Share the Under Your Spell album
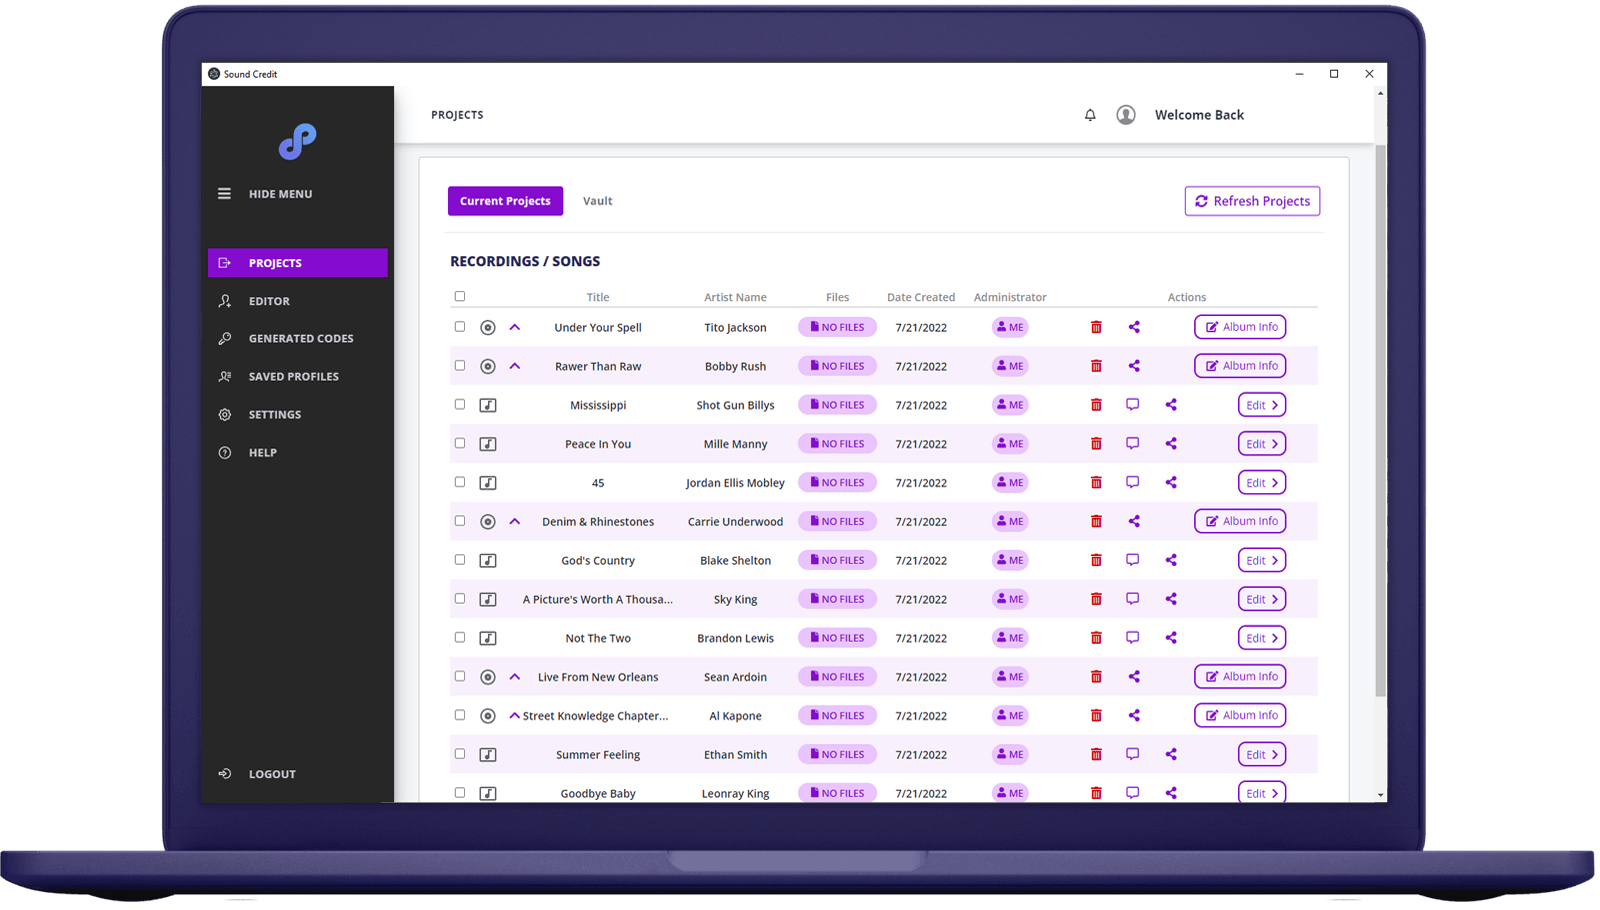This screenshot has height=910, width=1600. tap(1134, 327)
